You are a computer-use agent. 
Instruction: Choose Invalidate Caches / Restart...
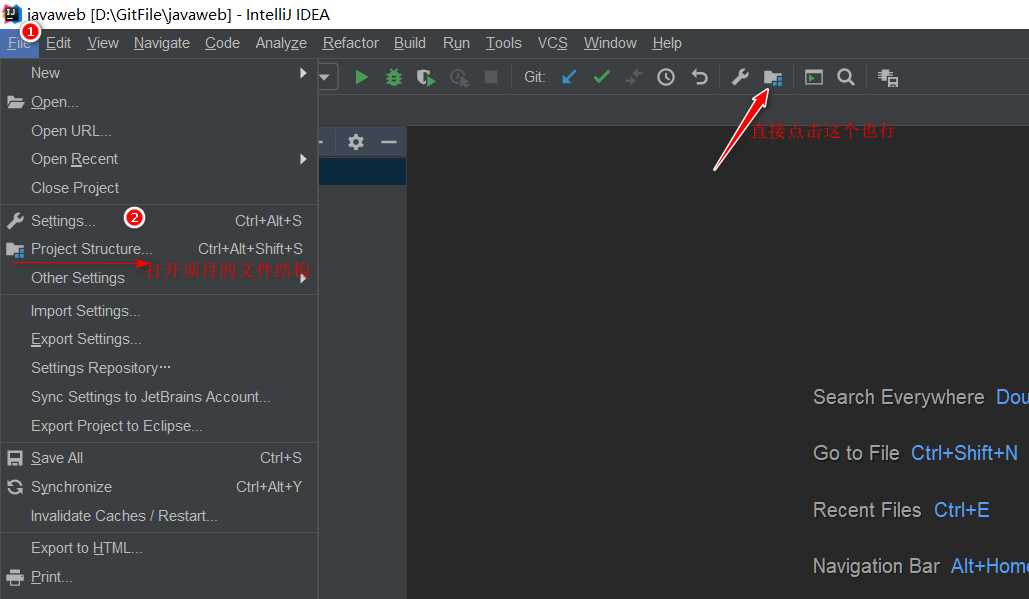click(159, 516)
